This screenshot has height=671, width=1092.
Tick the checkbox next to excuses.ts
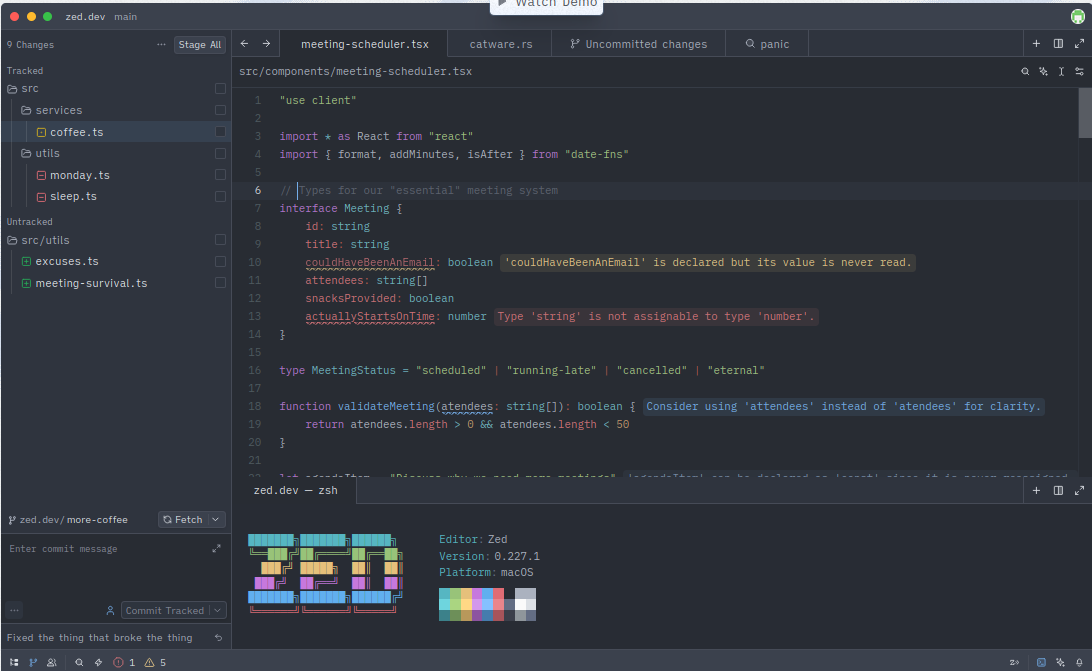point(220,262)
